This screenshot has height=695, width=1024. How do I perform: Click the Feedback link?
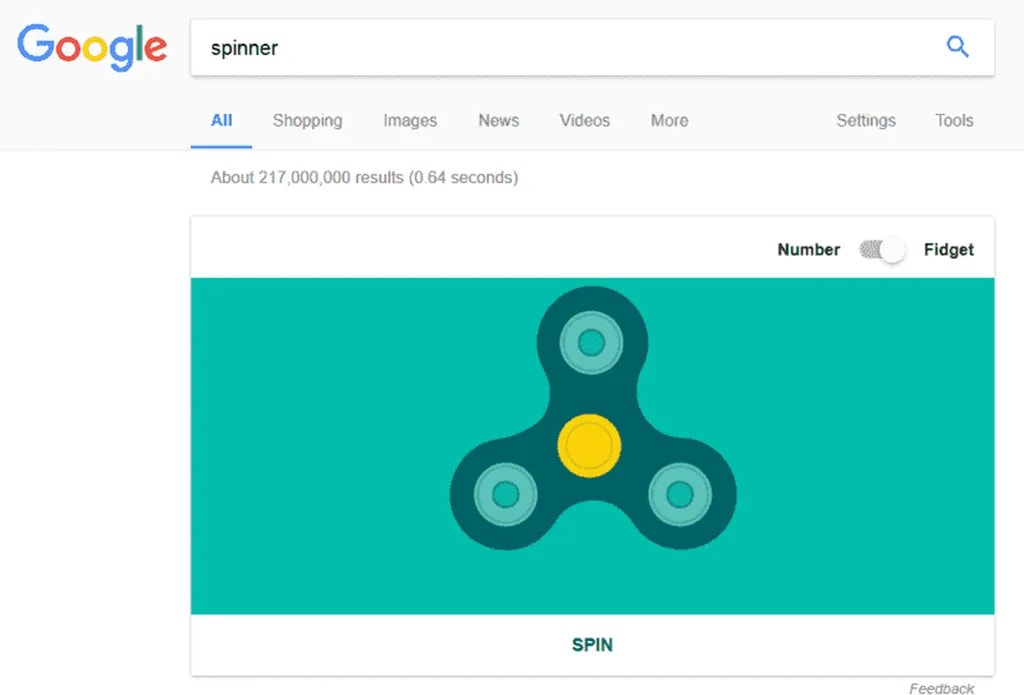941,688
